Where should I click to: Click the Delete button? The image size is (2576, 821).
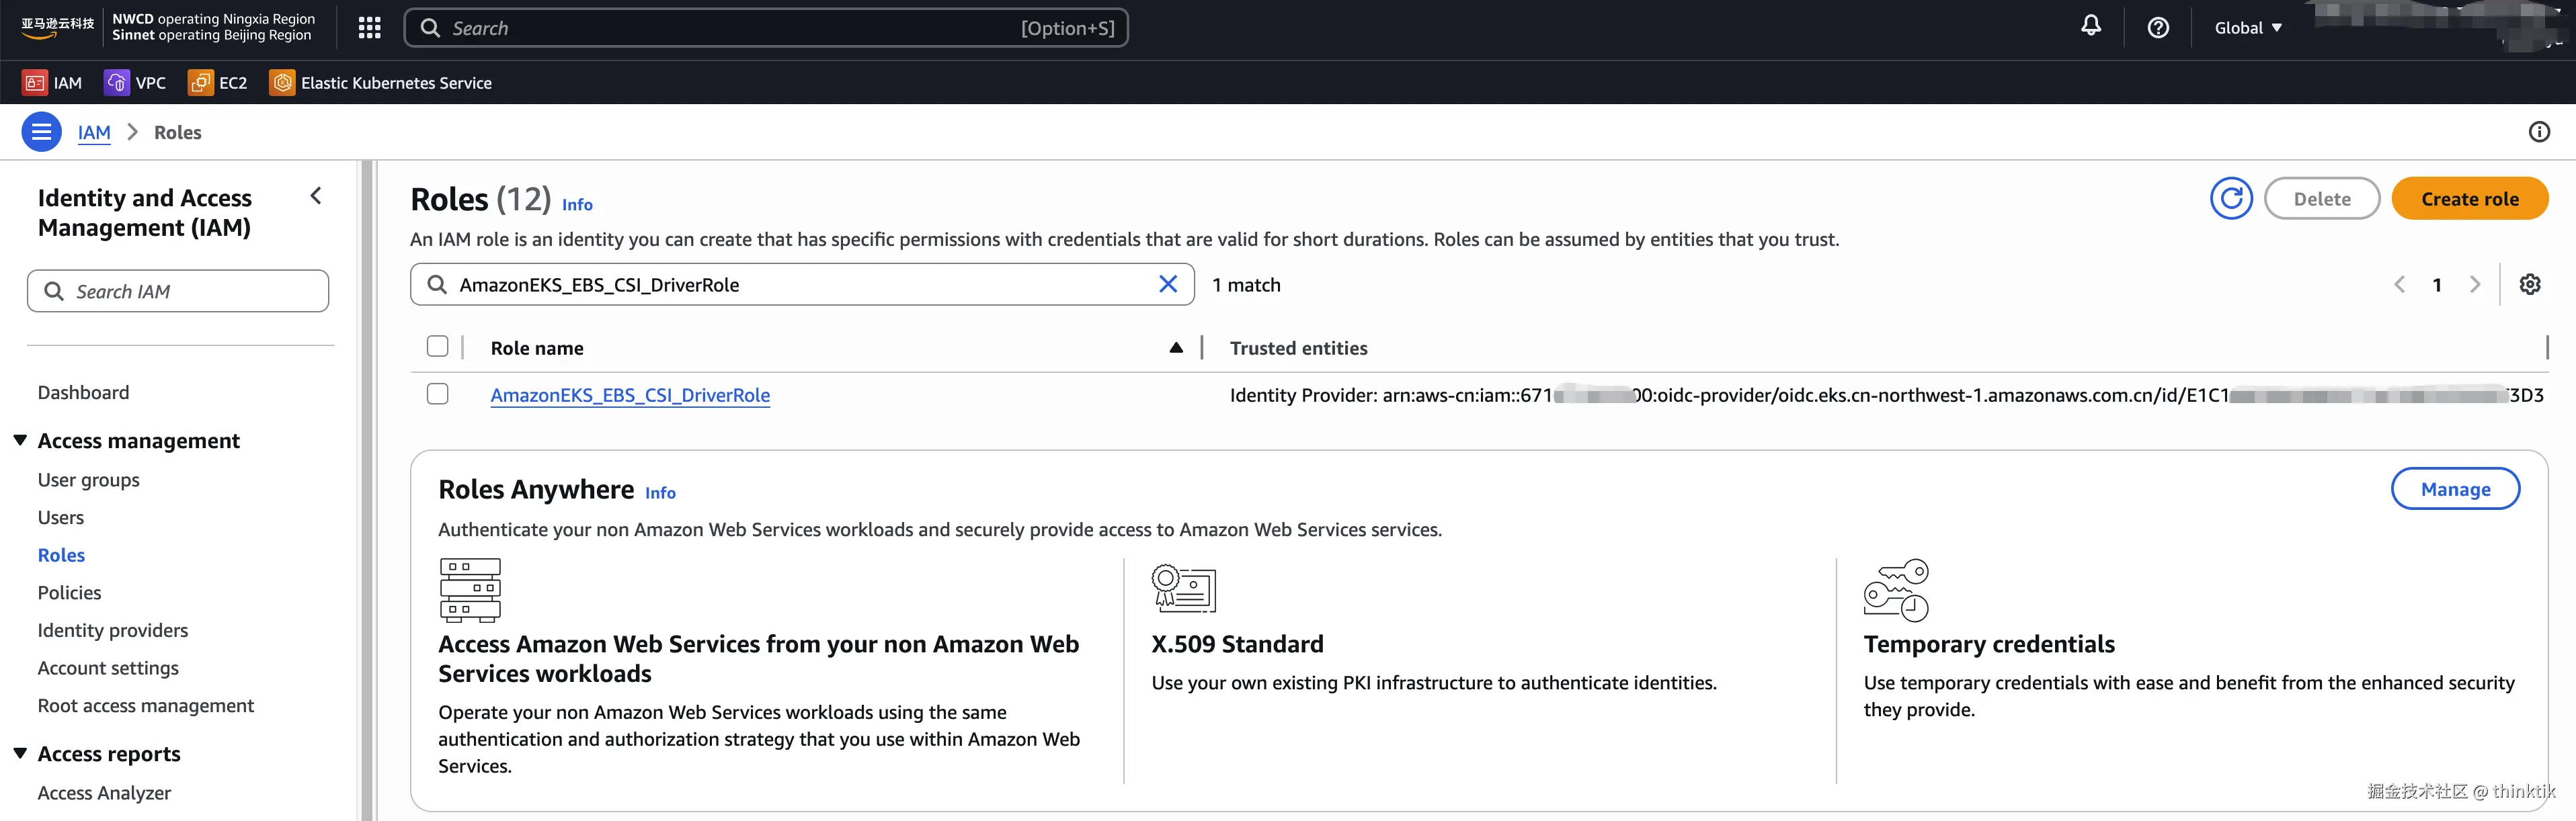pyautogui.click(x=2321, y=199)
